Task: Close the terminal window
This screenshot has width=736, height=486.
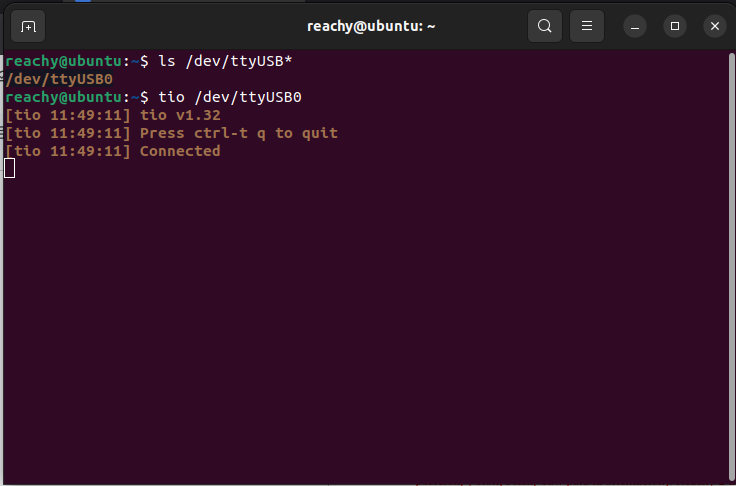Action: 713,25
